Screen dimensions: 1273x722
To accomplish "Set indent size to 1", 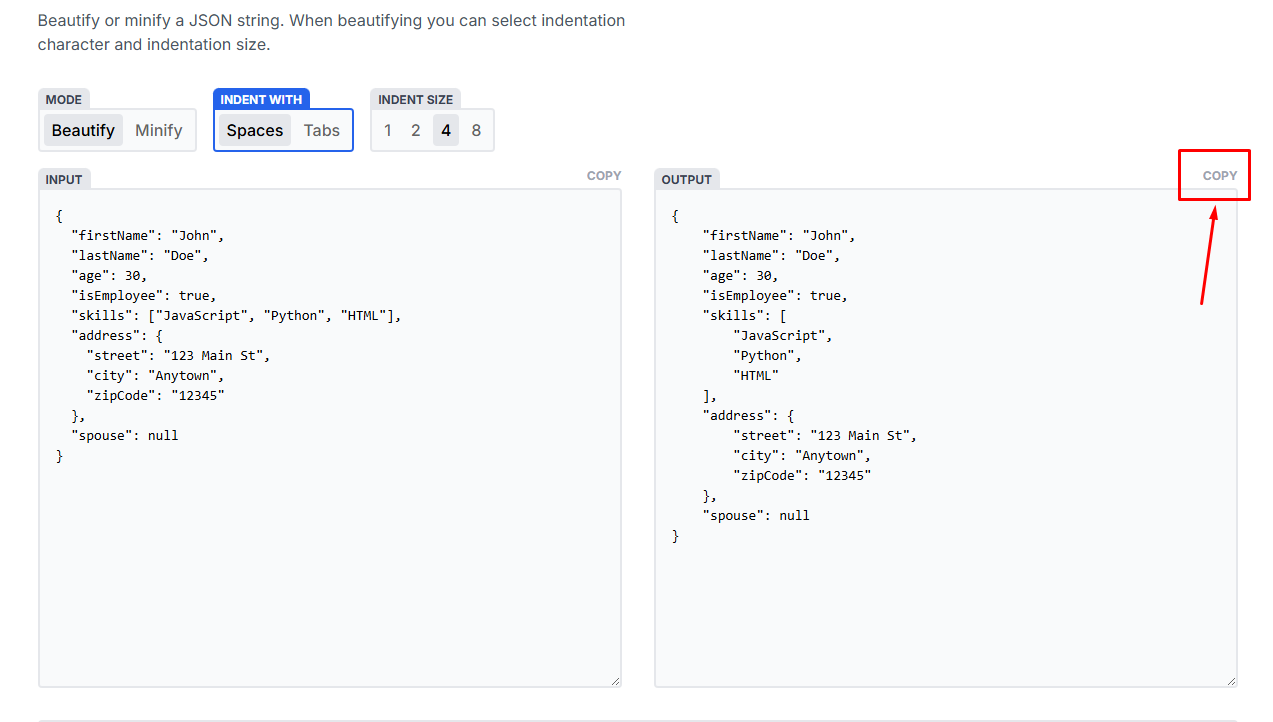I will [387, 130].
